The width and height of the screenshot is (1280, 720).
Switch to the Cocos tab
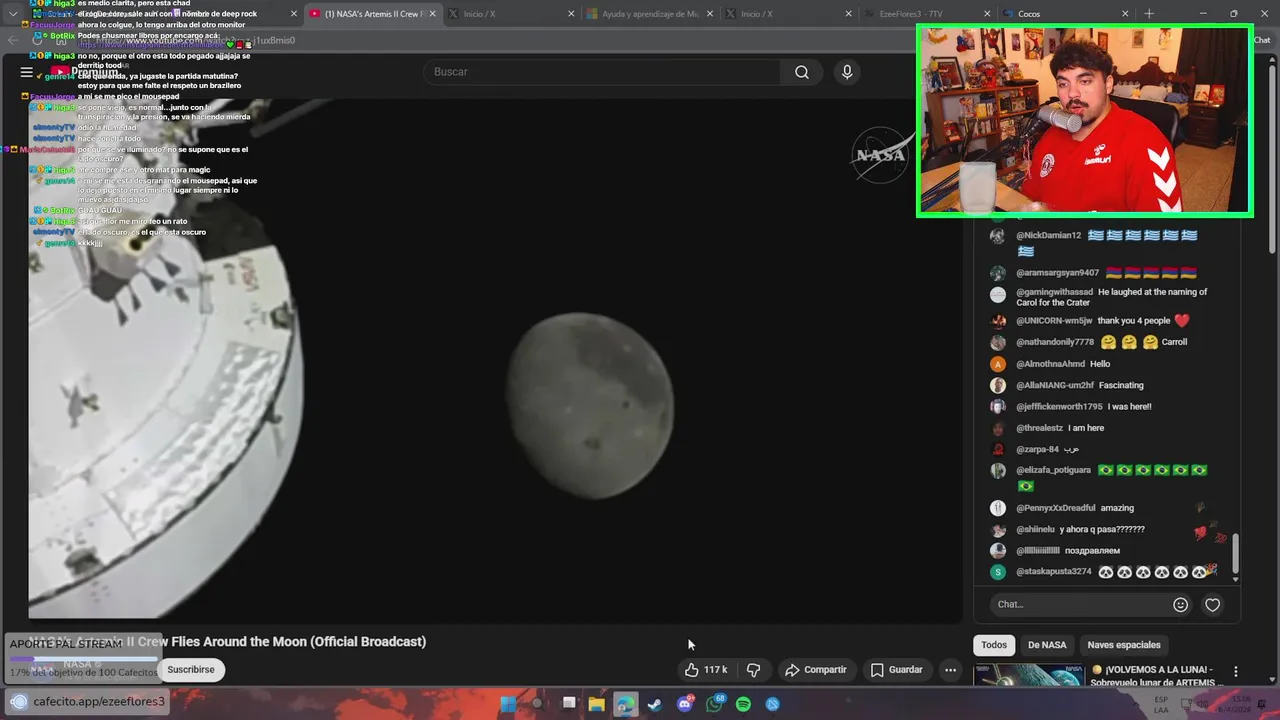click(1065, 14)
